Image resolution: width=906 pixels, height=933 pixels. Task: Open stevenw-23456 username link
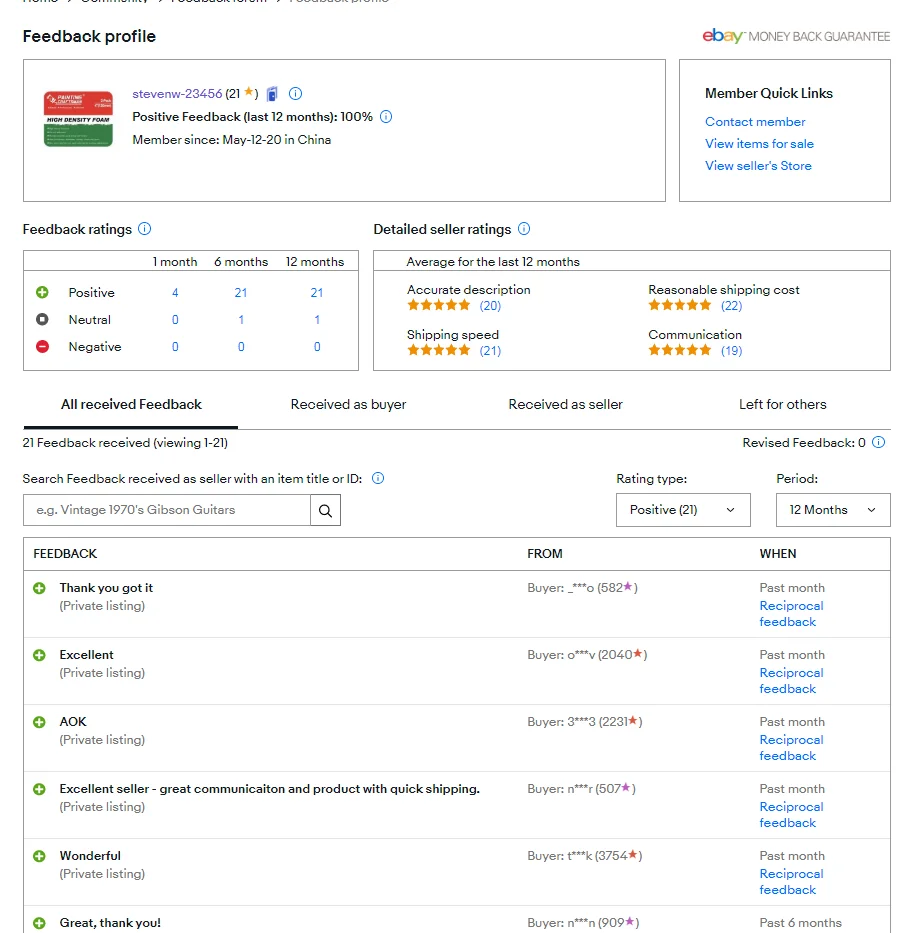pyautogui.click(x=177, y=94)
